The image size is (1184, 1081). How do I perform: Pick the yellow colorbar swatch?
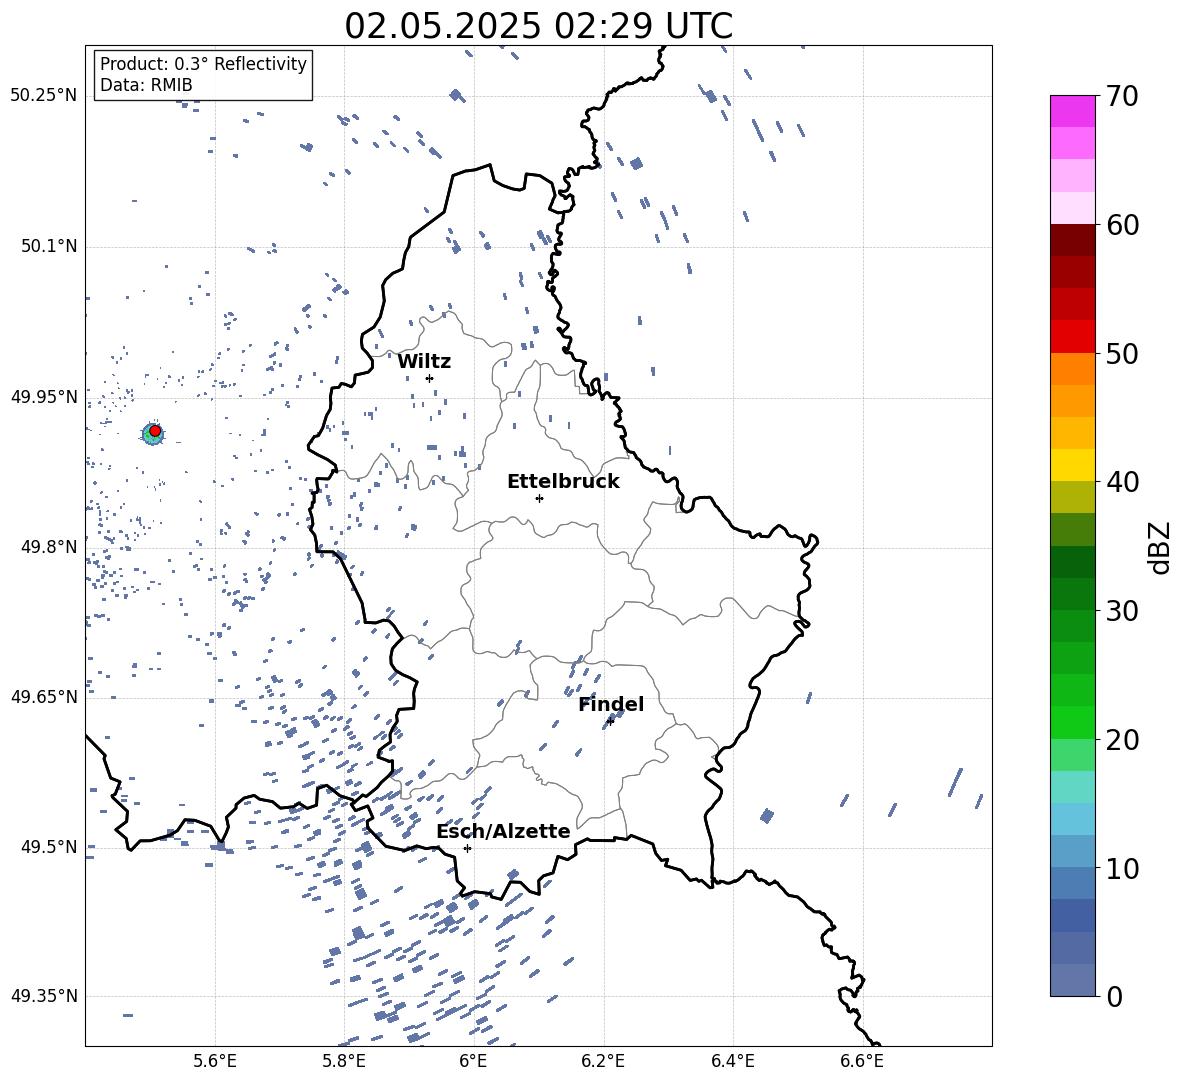[x=1073, y=465]
